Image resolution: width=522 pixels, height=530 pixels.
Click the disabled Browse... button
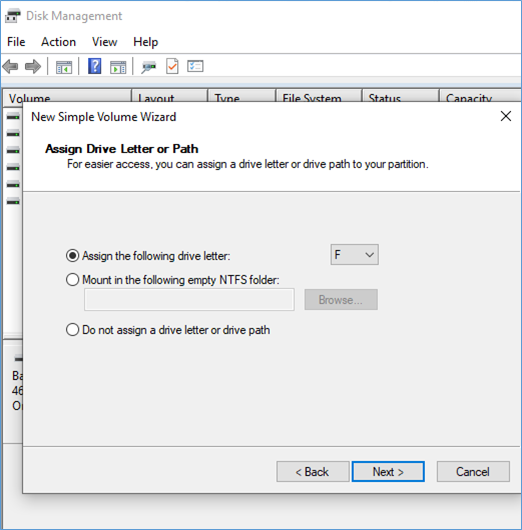point(341,299)
